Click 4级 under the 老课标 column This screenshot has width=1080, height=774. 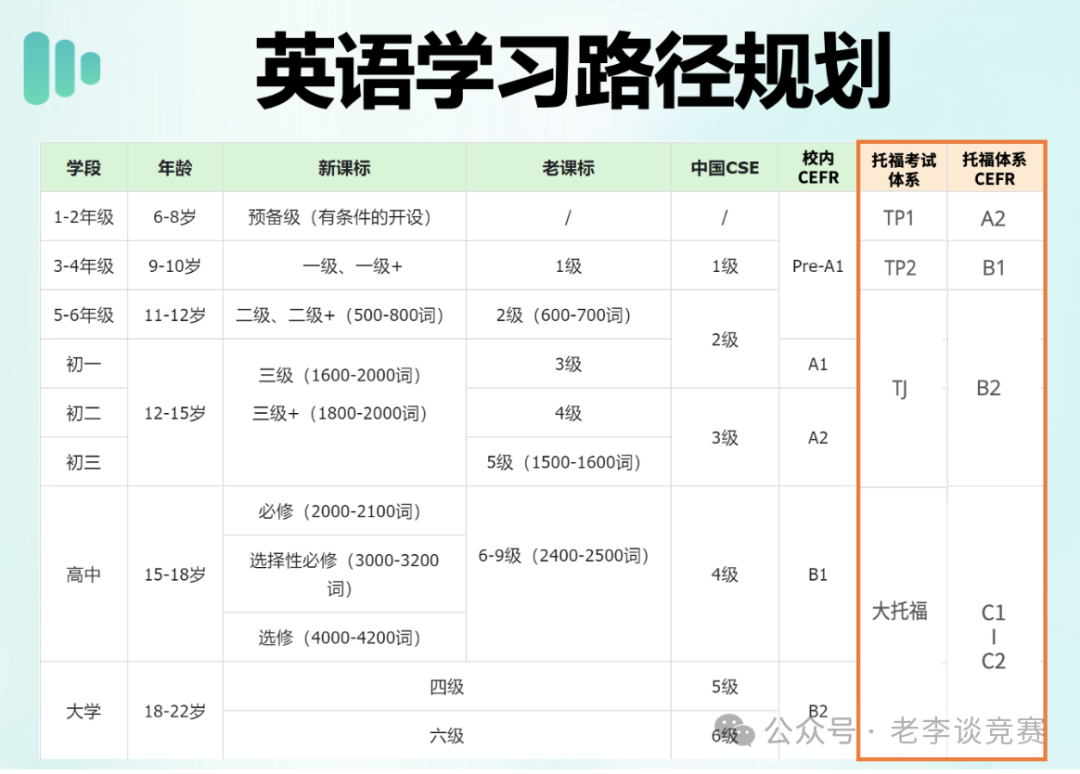point(568,412)
